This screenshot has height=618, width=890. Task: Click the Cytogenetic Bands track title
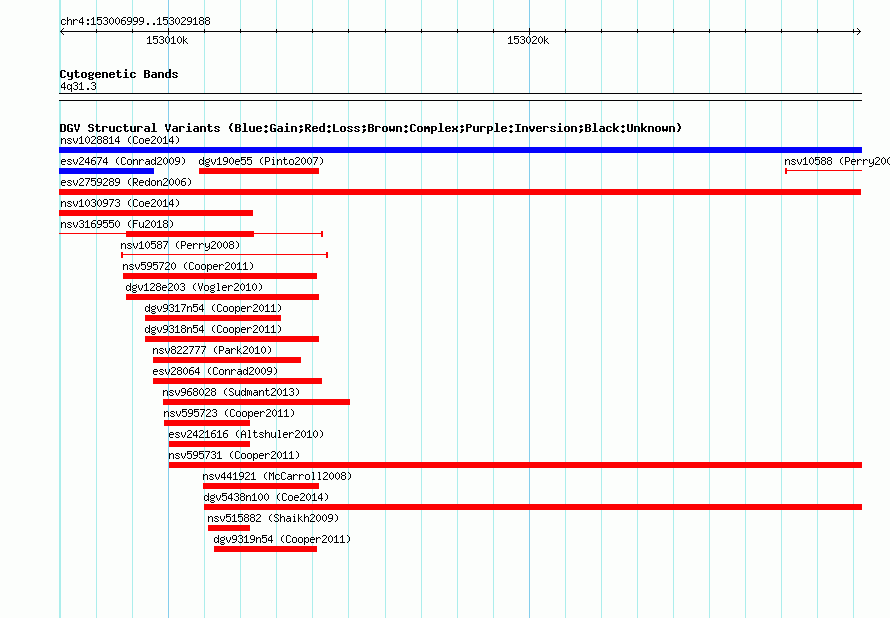[119, 74]
